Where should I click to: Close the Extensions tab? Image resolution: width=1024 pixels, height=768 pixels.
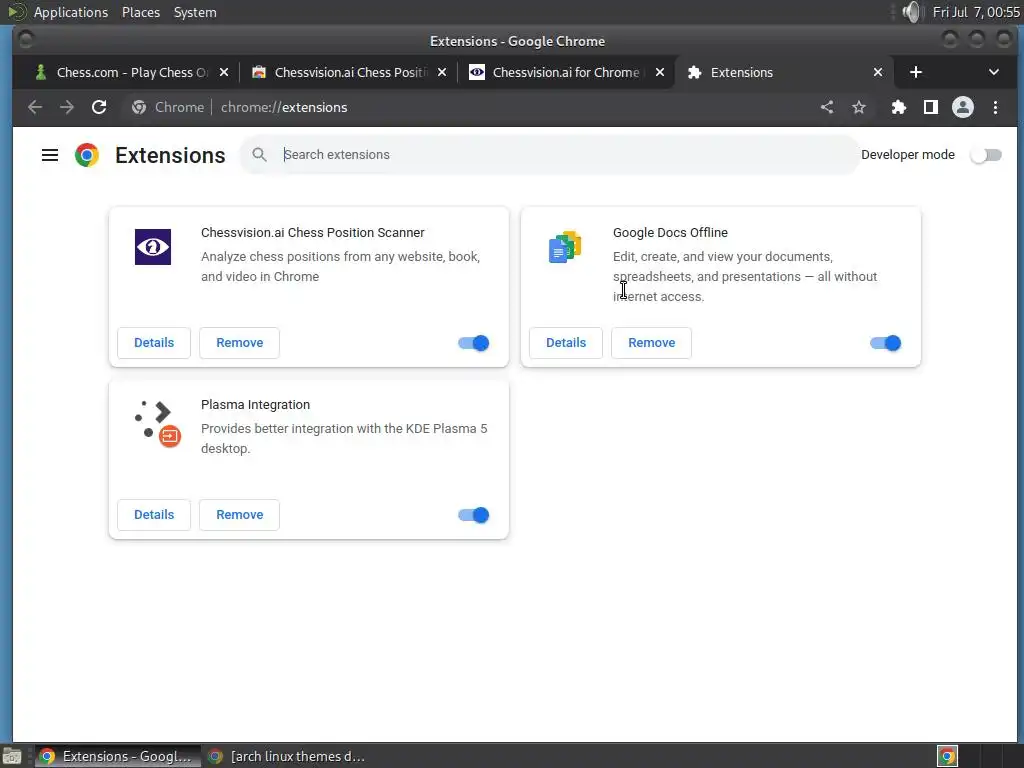(878, 72)
